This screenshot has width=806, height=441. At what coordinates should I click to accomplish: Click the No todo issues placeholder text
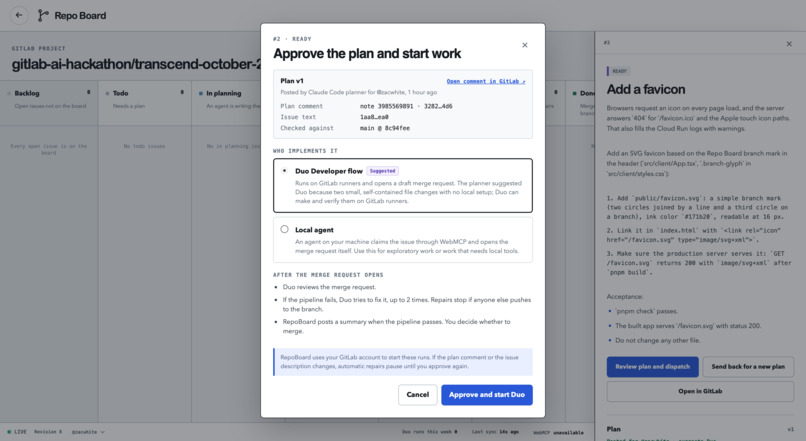[144, 146]
